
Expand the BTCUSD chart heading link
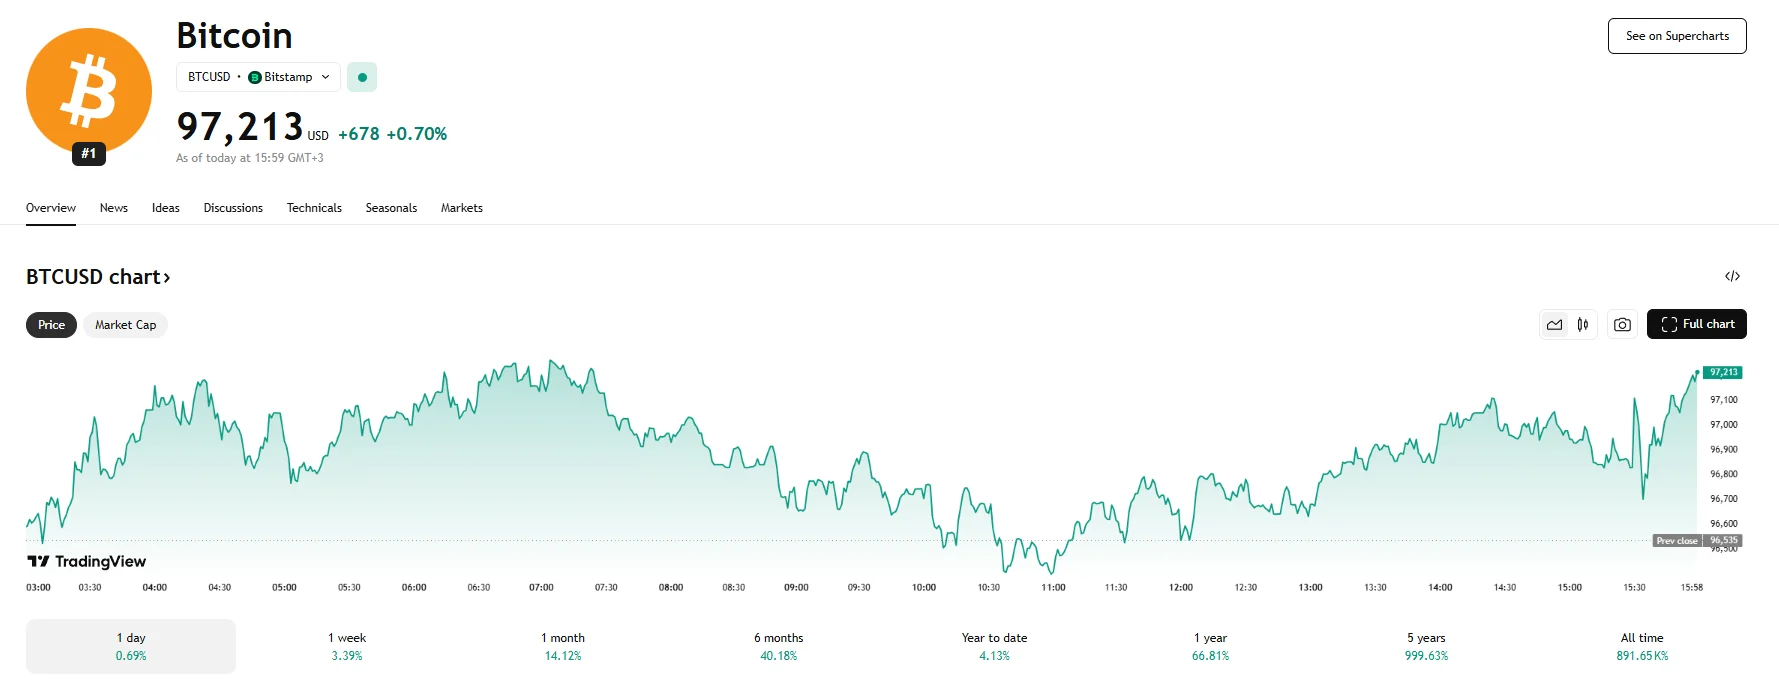point(98,277)
